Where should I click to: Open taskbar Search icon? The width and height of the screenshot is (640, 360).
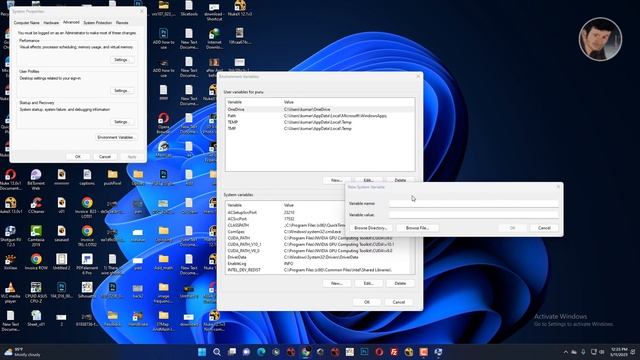pyautogui.click(x=217, y=352)
